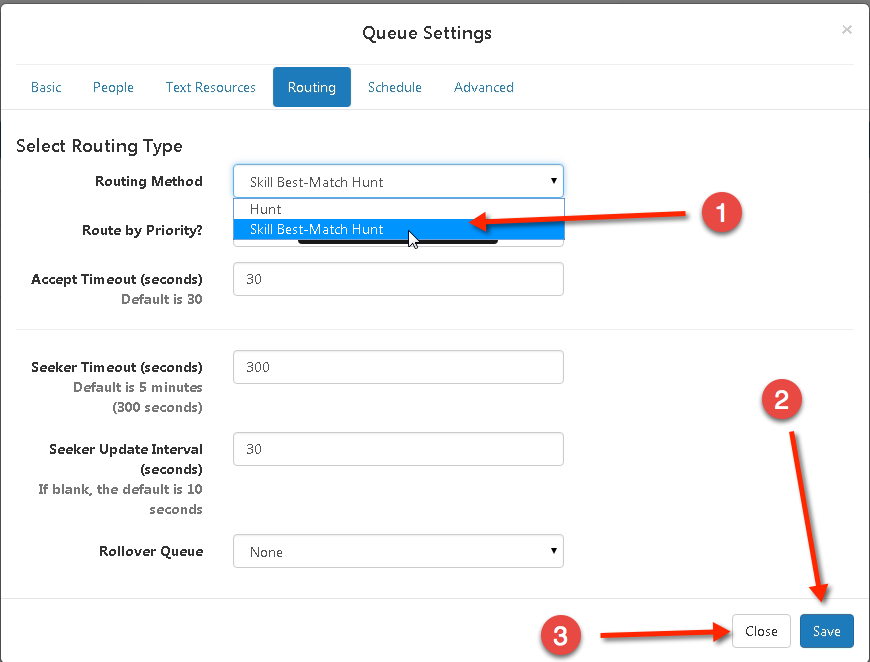Click the Close button
The image size is (870, 662).
click(x=761, y=631)
